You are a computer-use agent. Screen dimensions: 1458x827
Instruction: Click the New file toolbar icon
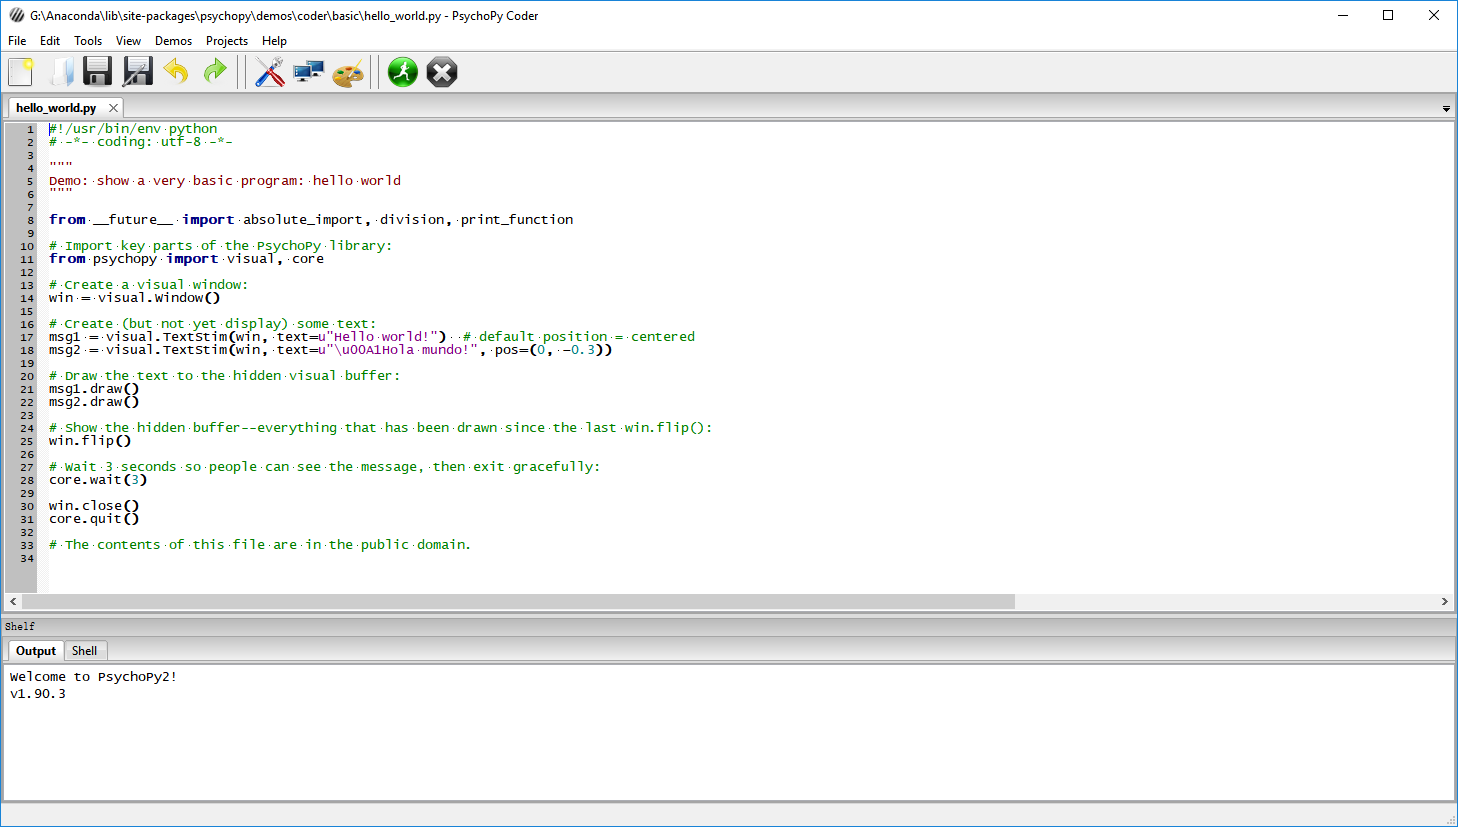[x=21, y=72]
